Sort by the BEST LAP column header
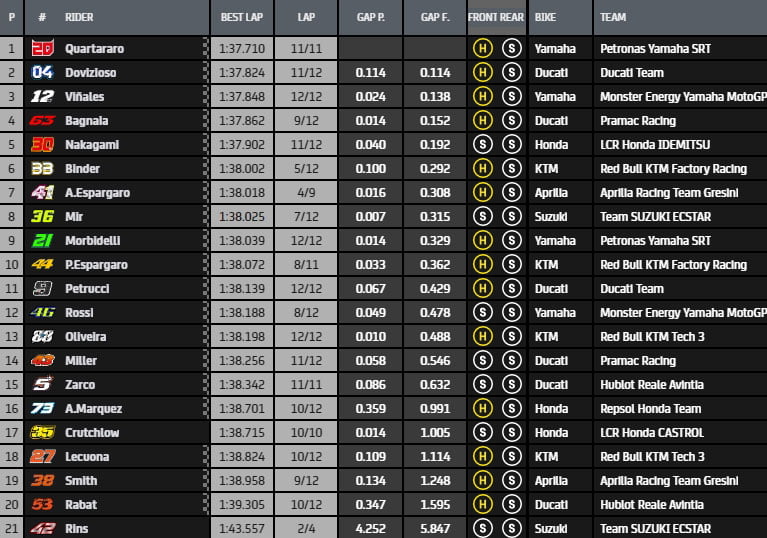This screenshot has width=767, height=538. click(240, 17)
